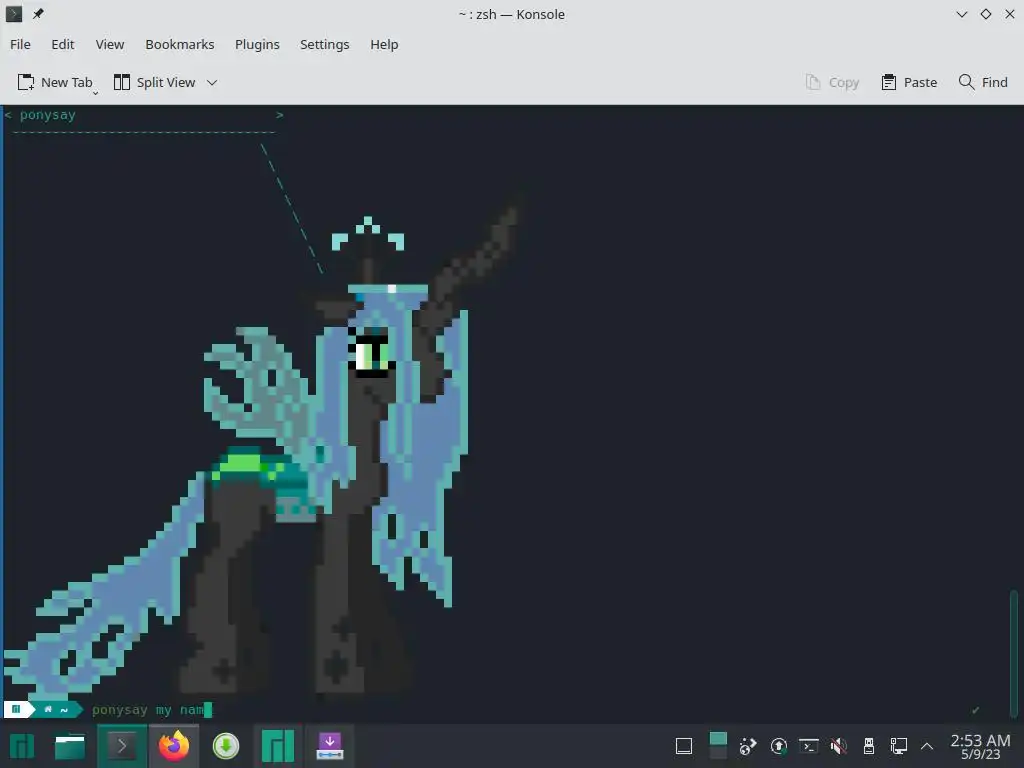The image size is (1024, 768).
Task: Click the removable devices tray icon
Action: pos(869,746)
